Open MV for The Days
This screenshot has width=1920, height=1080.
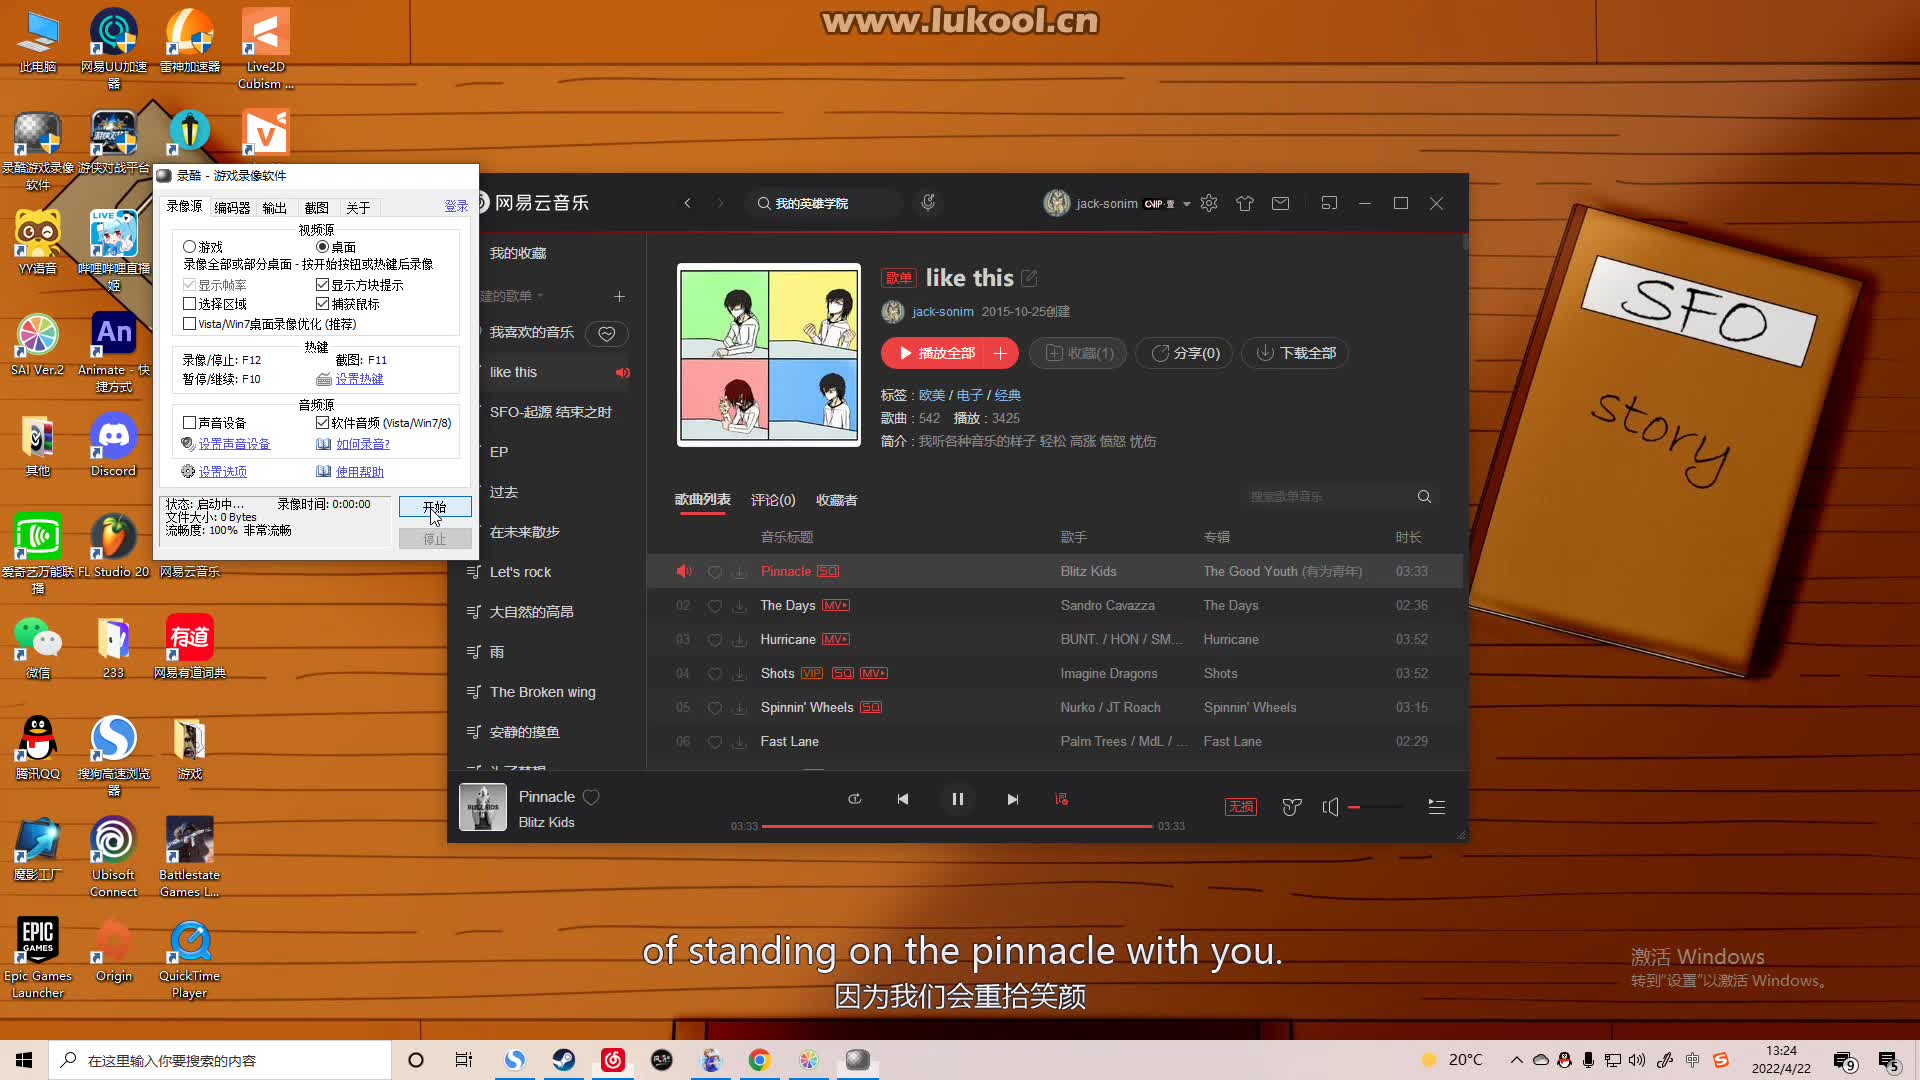tap(835, 606)
